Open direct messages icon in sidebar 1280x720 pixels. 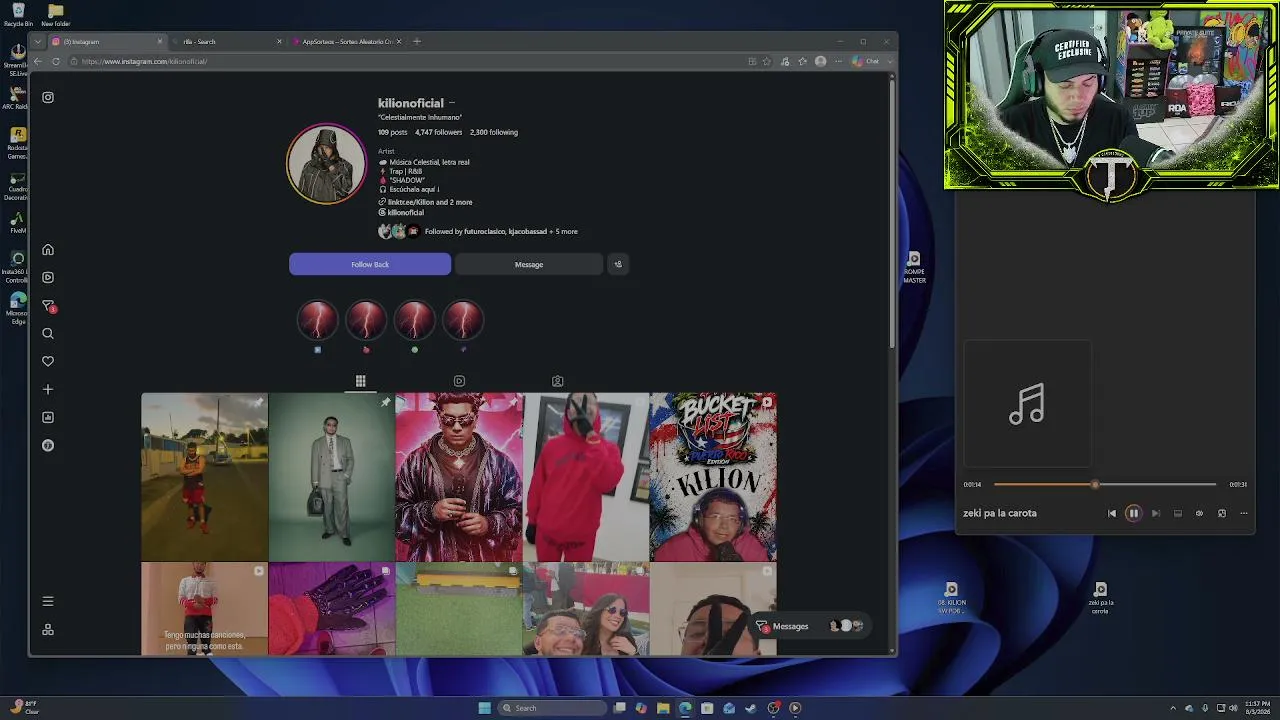click(48, 305)
